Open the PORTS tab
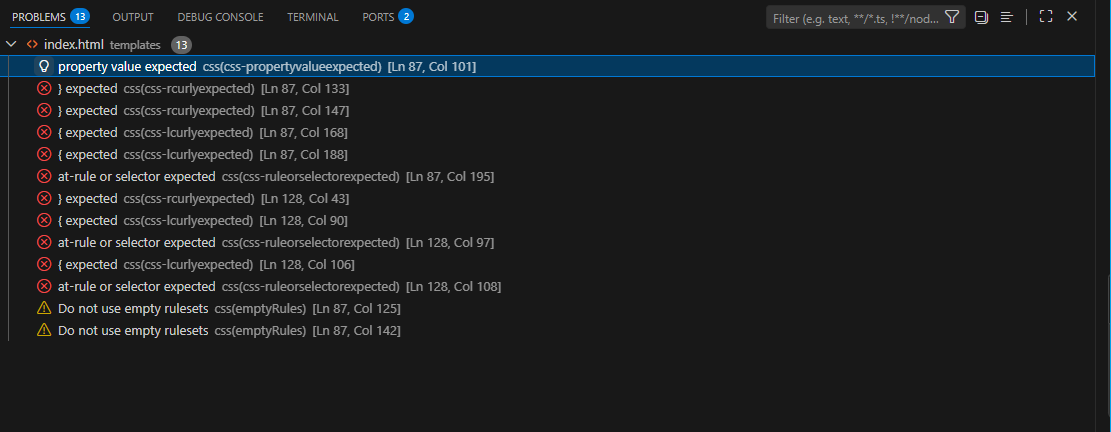 (388, 17)
